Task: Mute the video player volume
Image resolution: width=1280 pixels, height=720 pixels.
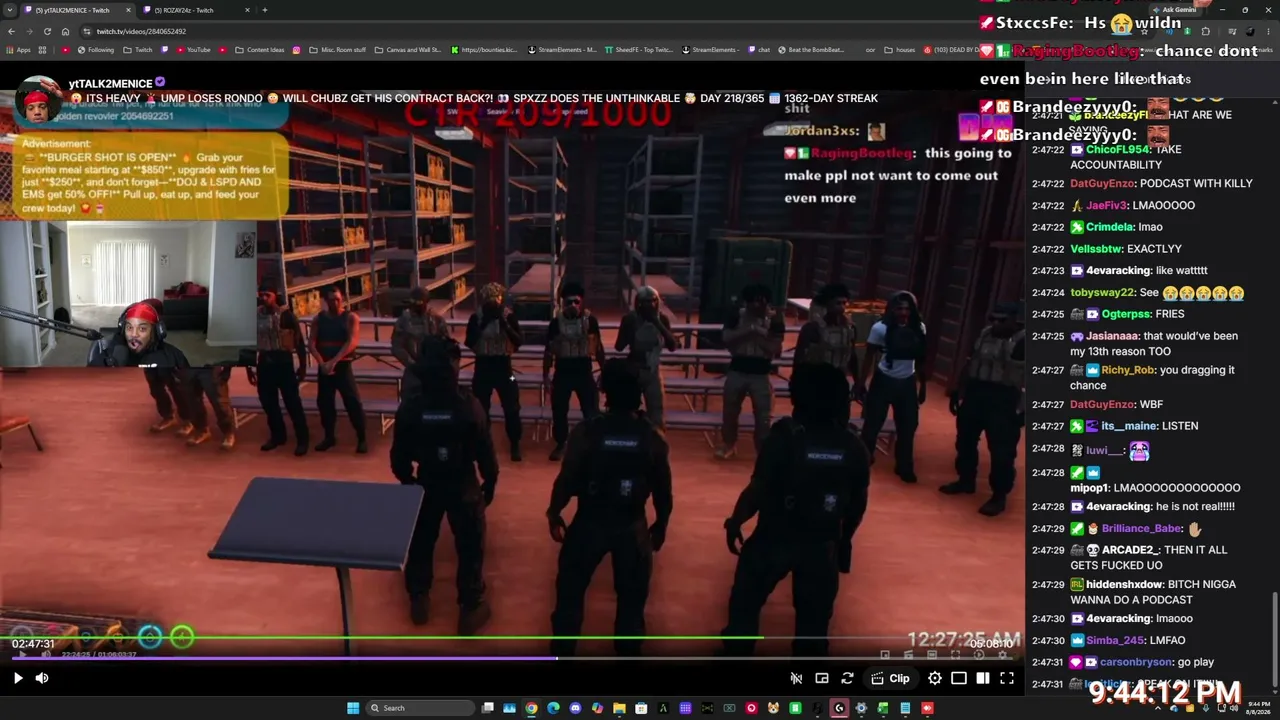Action: click(x=42, y=678)
